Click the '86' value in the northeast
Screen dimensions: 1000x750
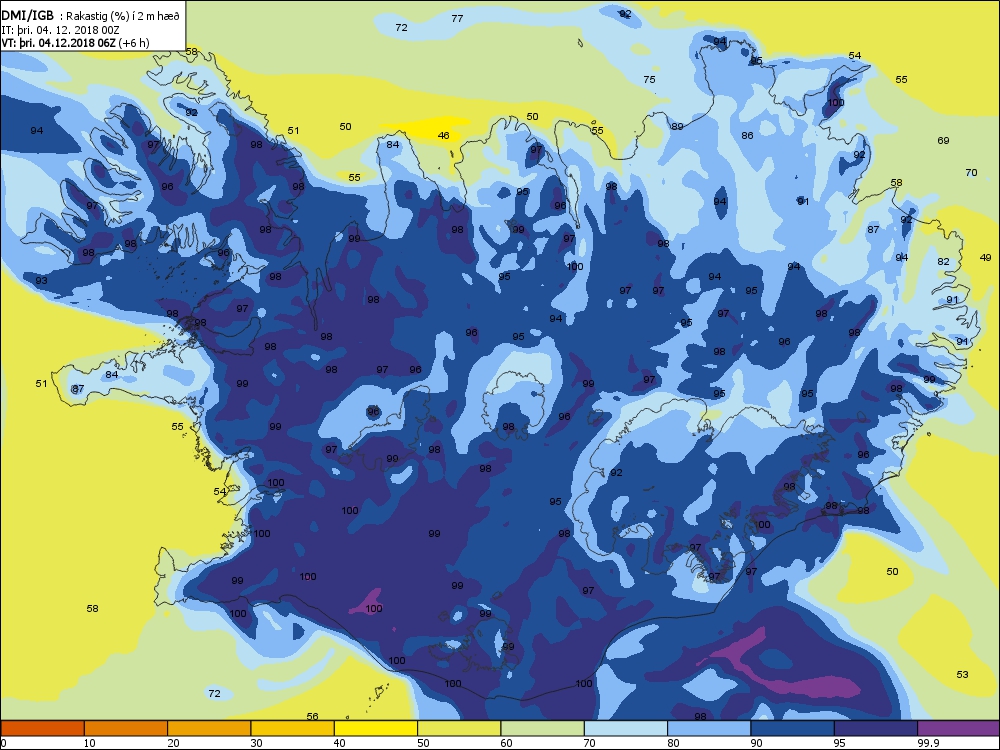click(x=747, y=135)
